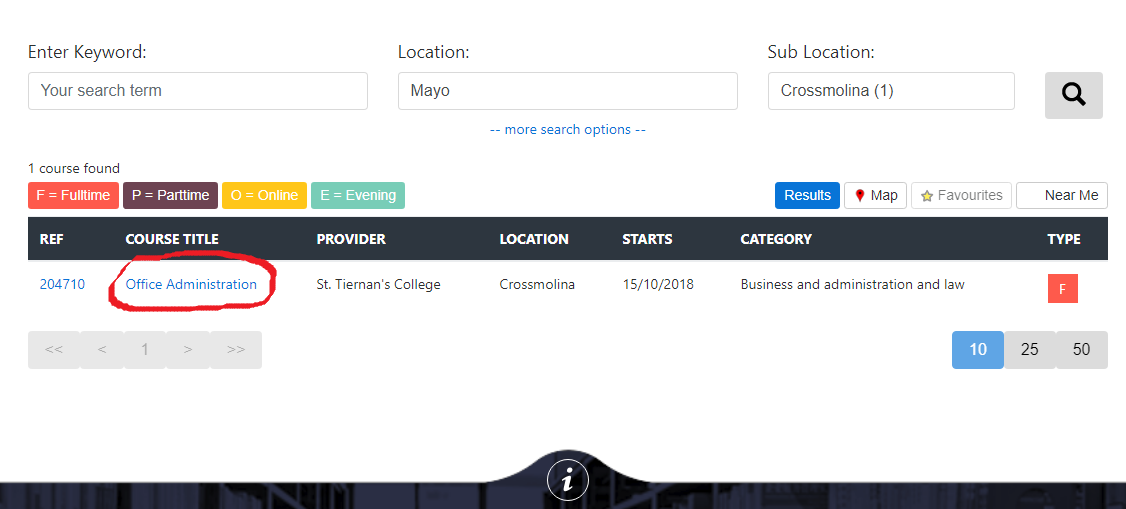The height and width of the screenshot is (509, 1126).
Task: Expand the more search options link
Action: (x=567, y=130)
